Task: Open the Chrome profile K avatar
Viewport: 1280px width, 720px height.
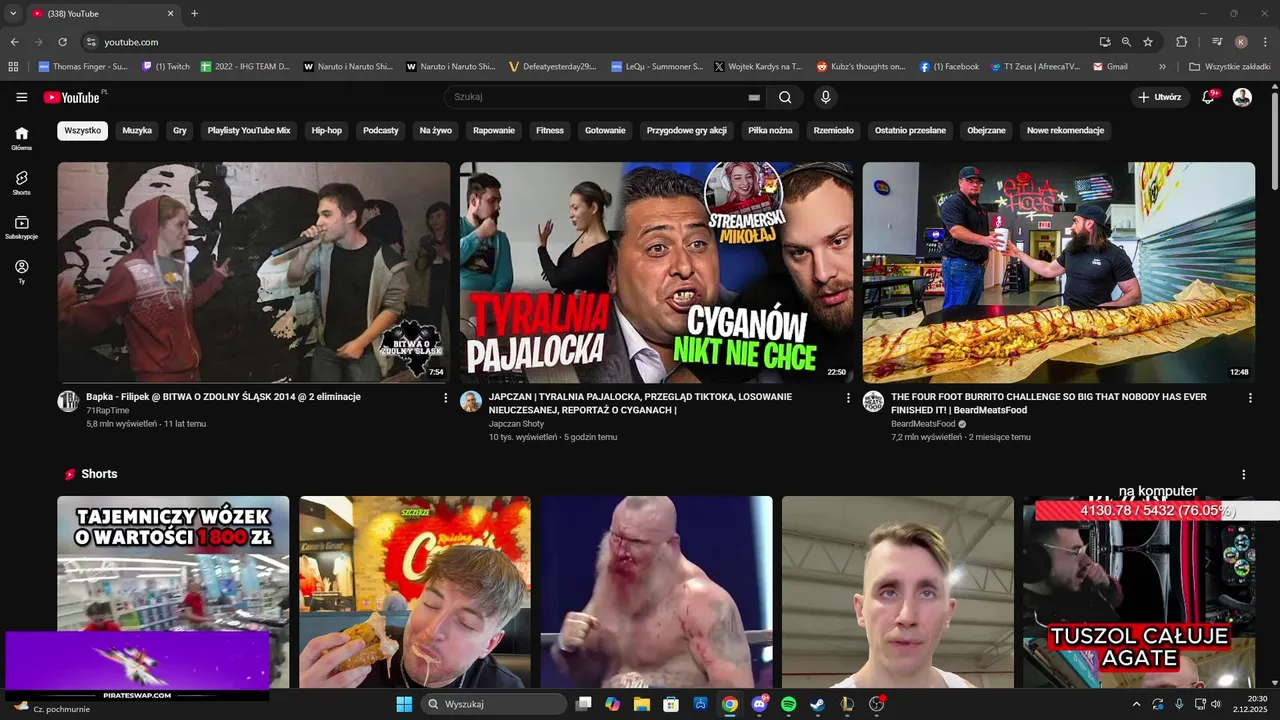Action: [x=1241, y=42]
